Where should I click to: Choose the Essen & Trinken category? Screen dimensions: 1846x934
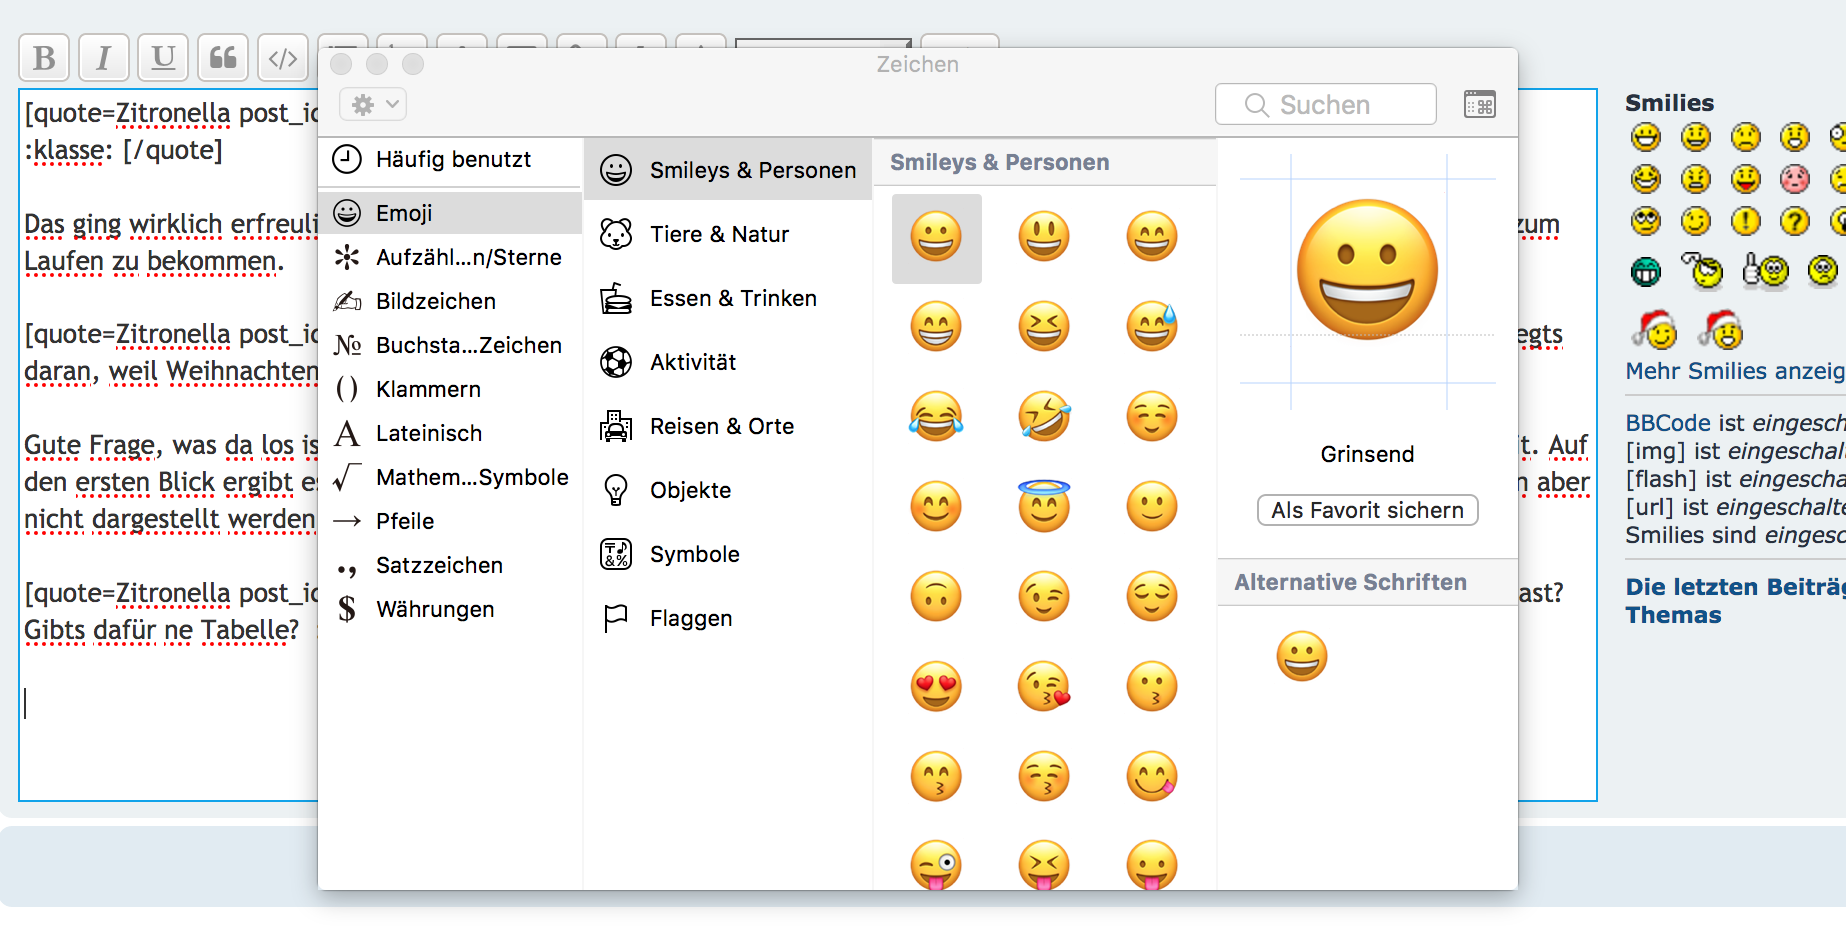coord(732,298)
